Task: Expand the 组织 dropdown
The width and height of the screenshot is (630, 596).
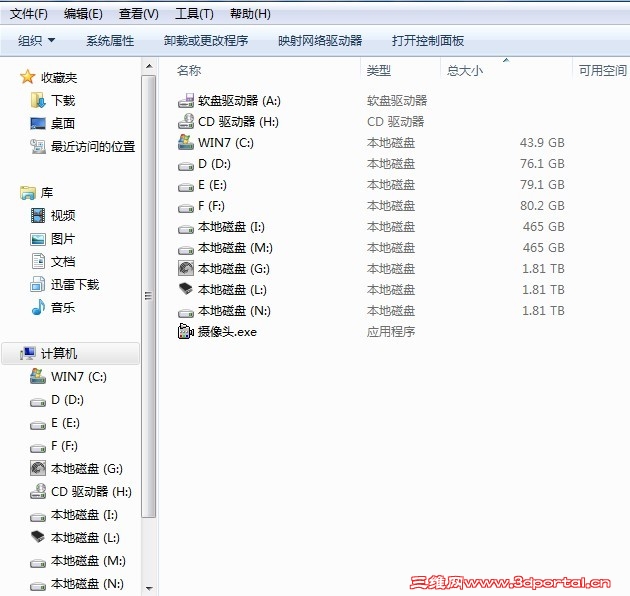Action: pyautogui.click(x=37, y=41)
